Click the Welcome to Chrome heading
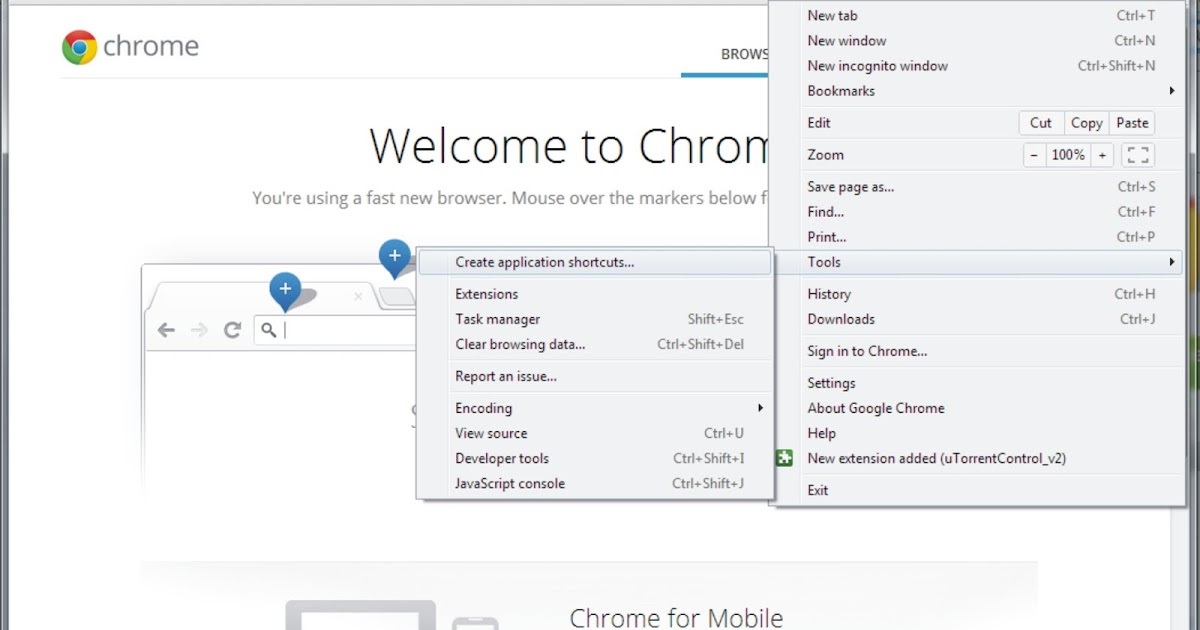Image resolution: width=1200 pixels, height=630 pixels. tap(569, 146)
